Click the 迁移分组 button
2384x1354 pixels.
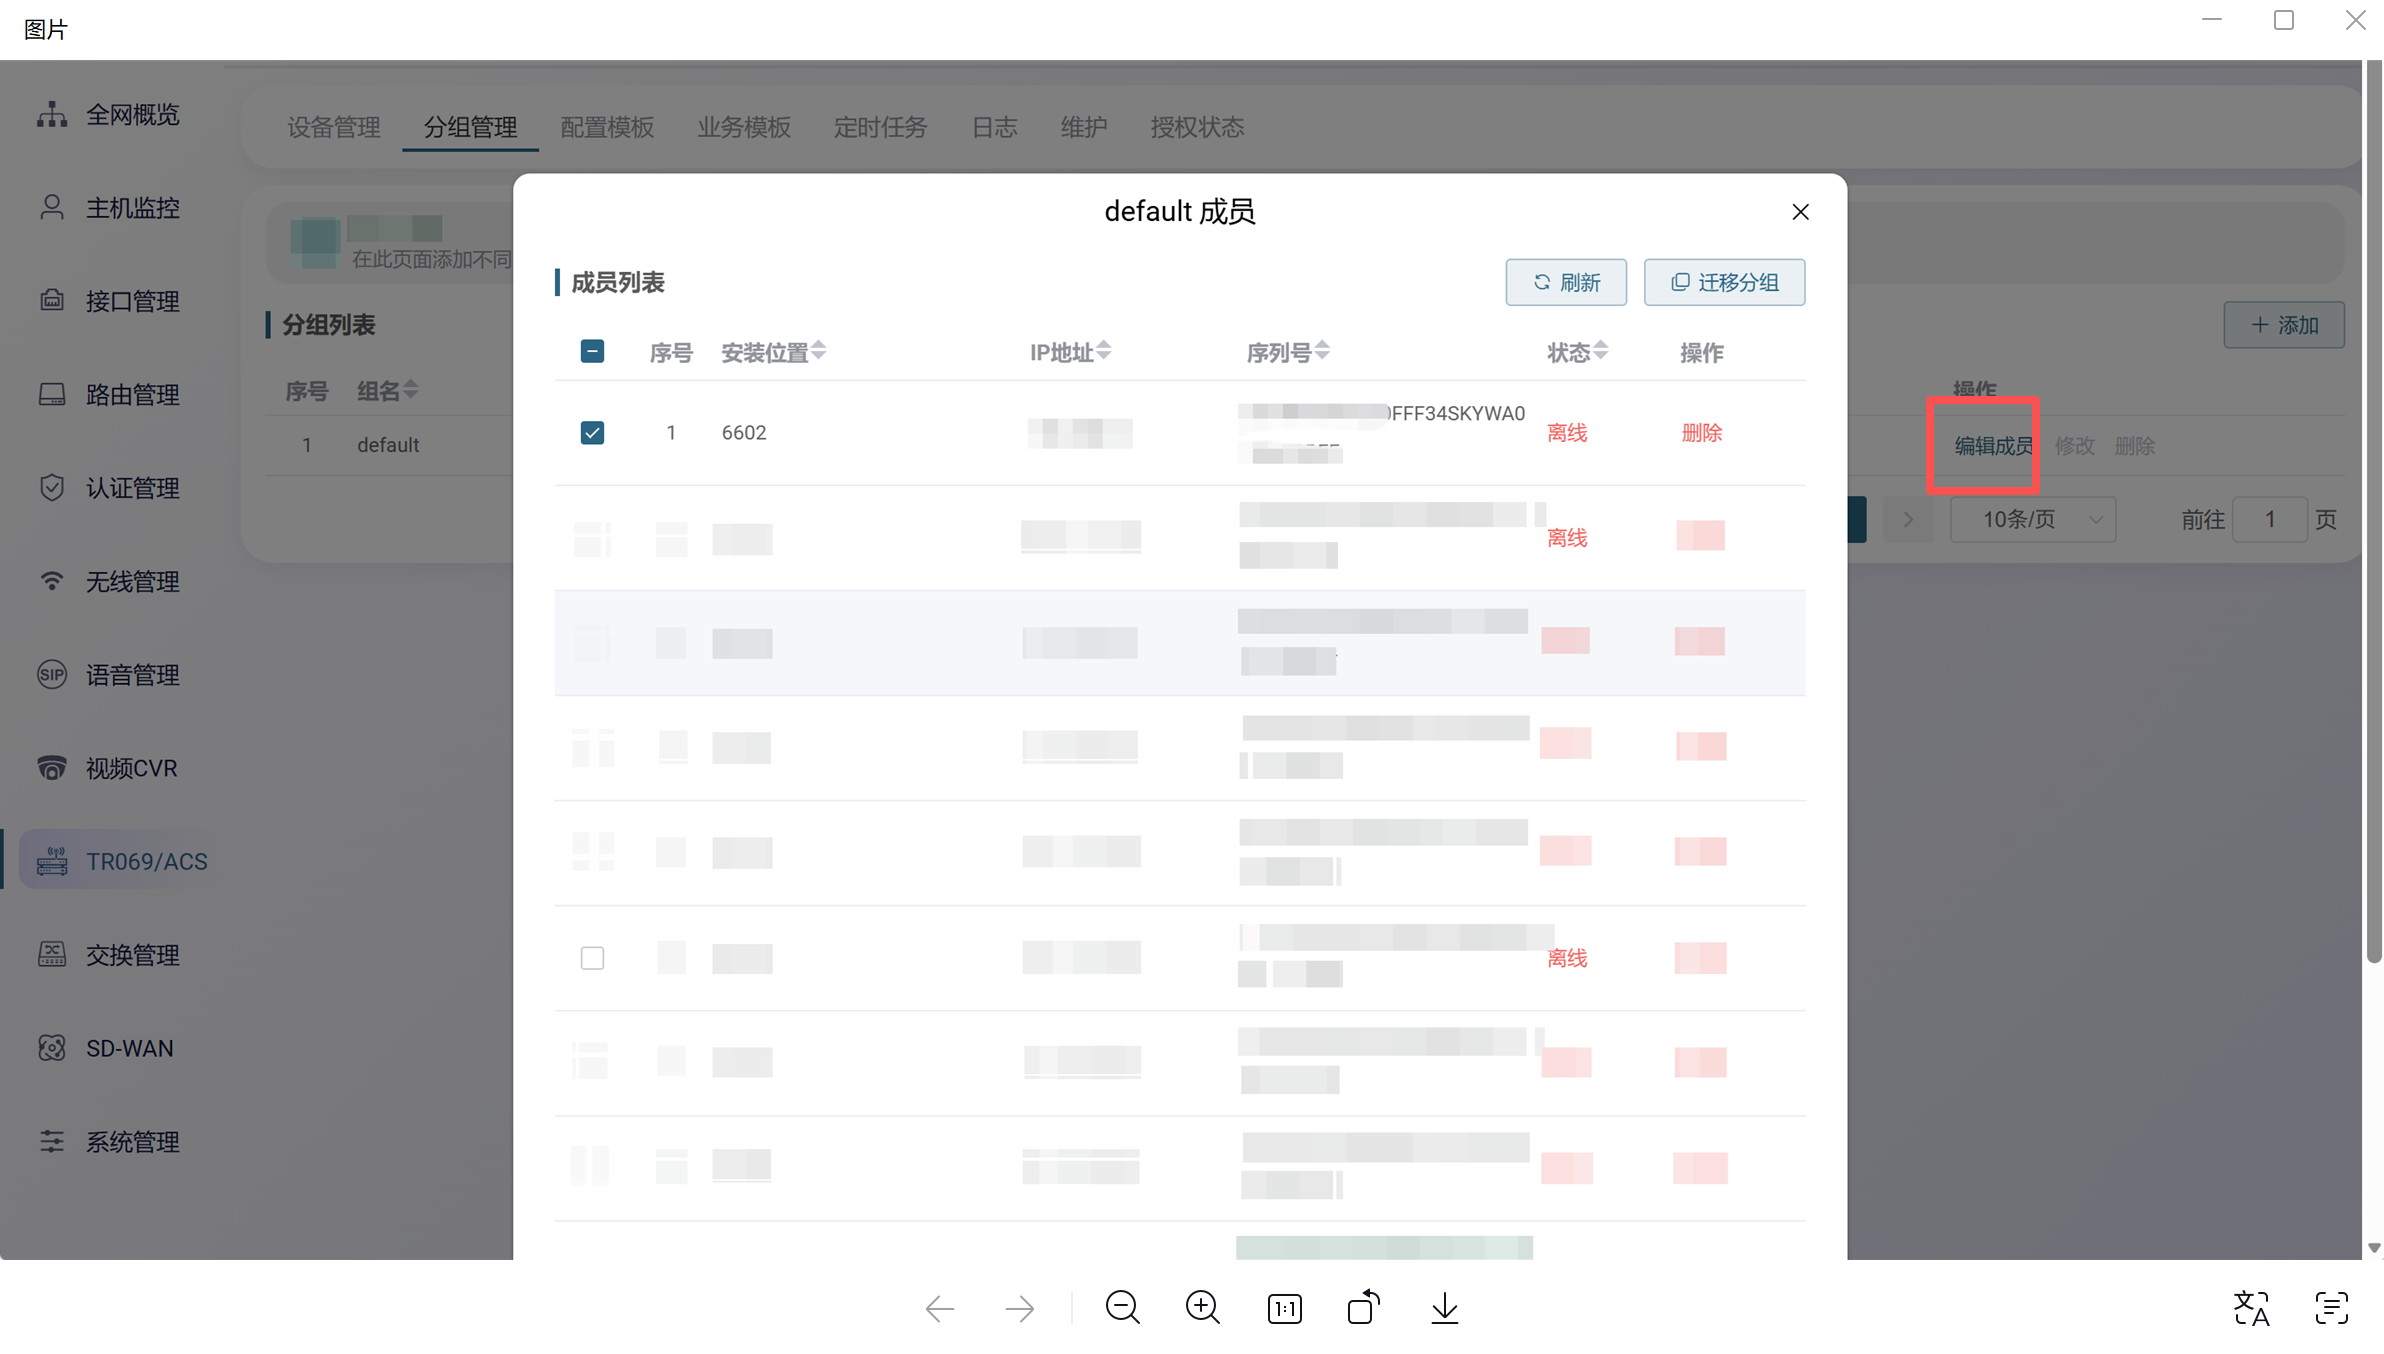1724,282
